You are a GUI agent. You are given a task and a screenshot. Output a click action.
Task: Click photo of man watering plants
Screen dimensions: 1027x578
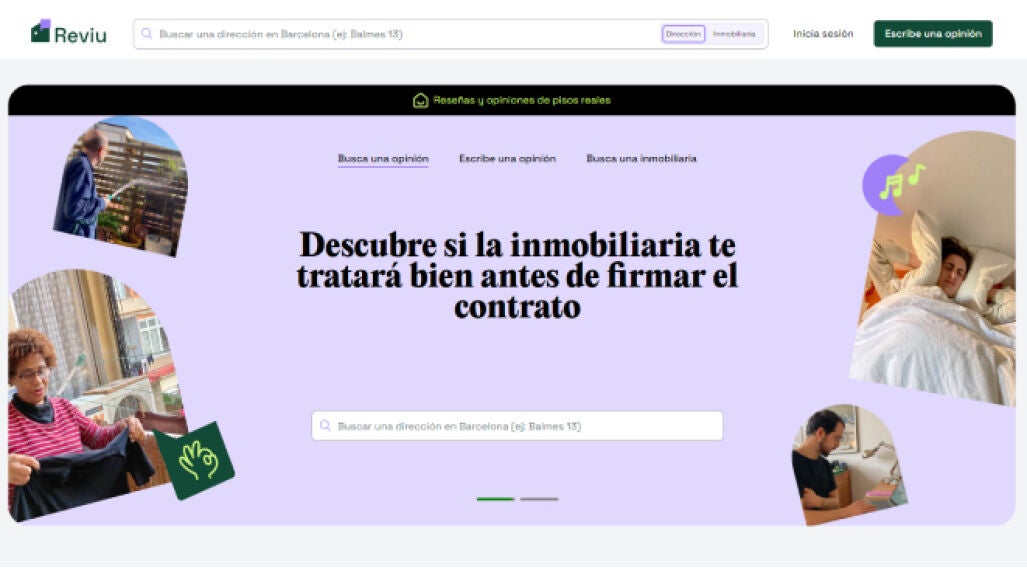coord(121,186)
